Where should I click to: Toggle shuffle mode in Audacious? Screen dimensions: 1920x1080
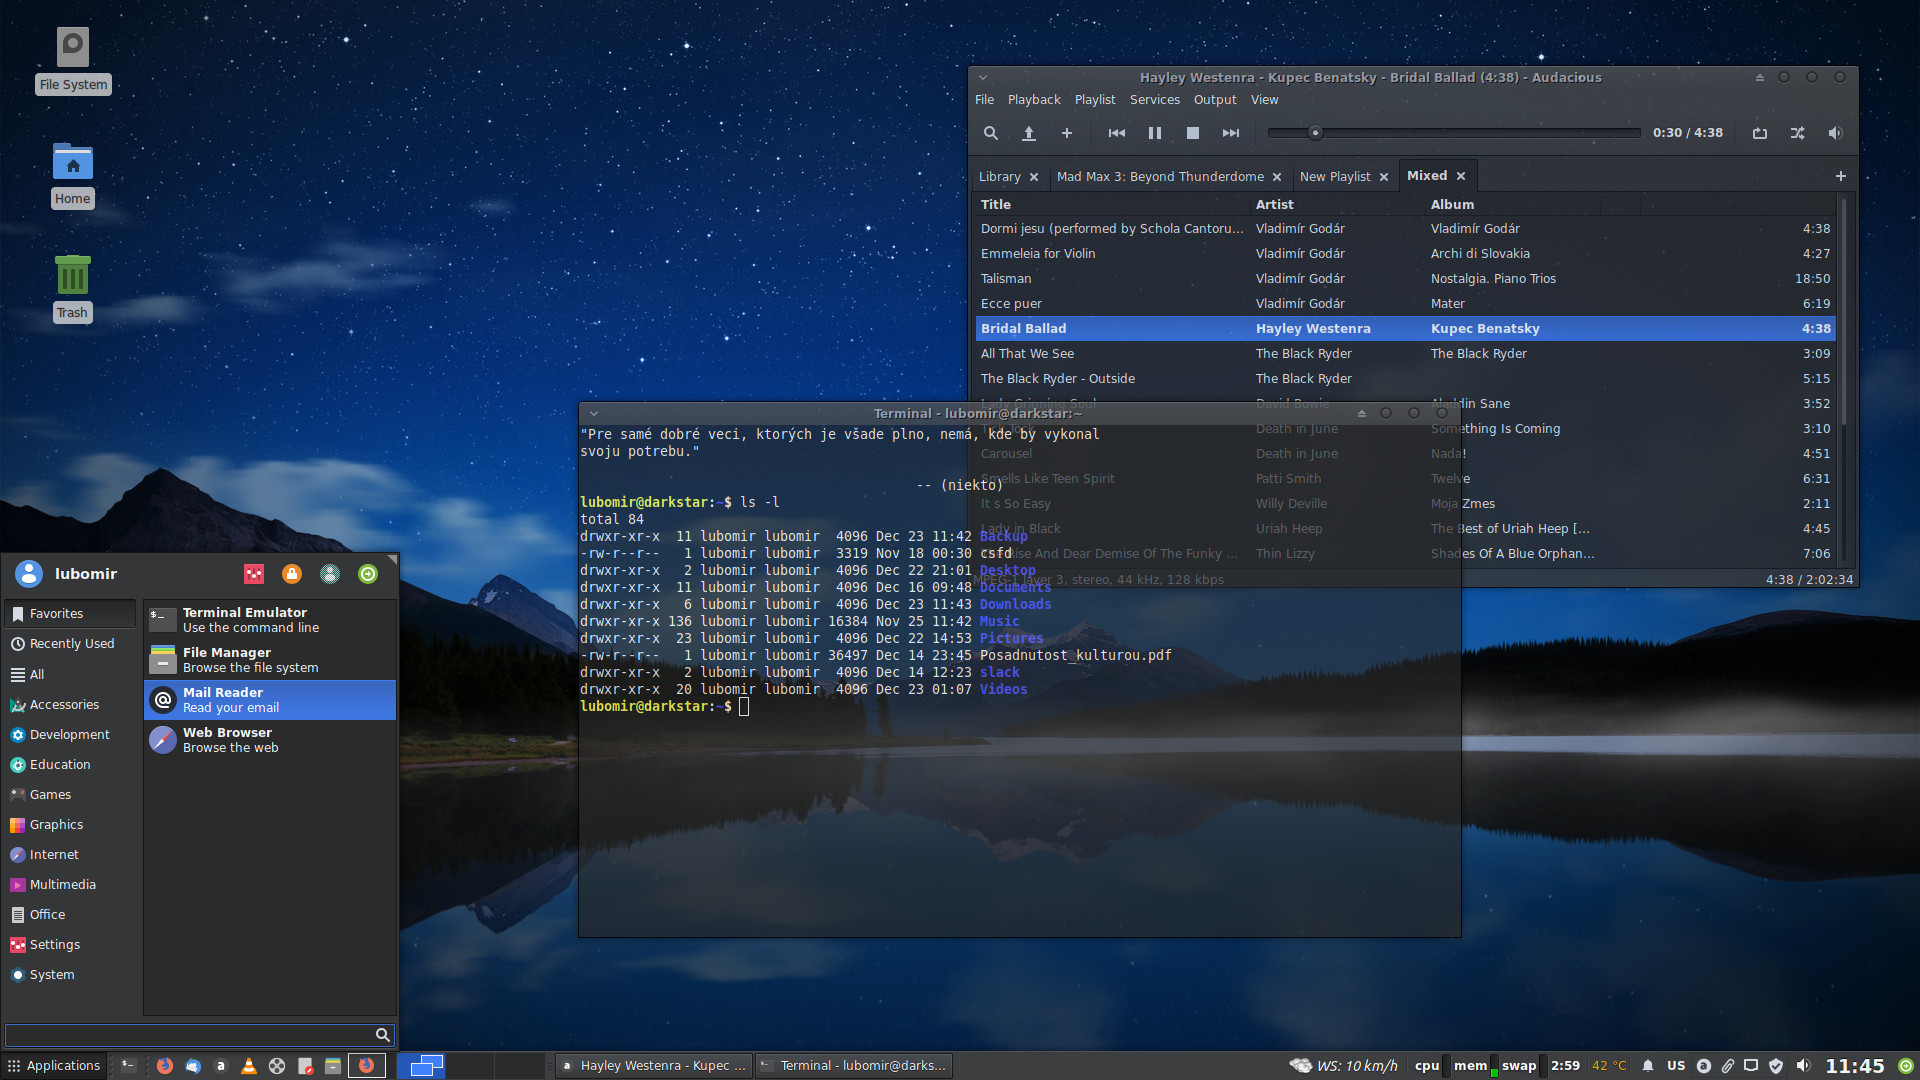pyautogui.click(x=1798, y=133)
